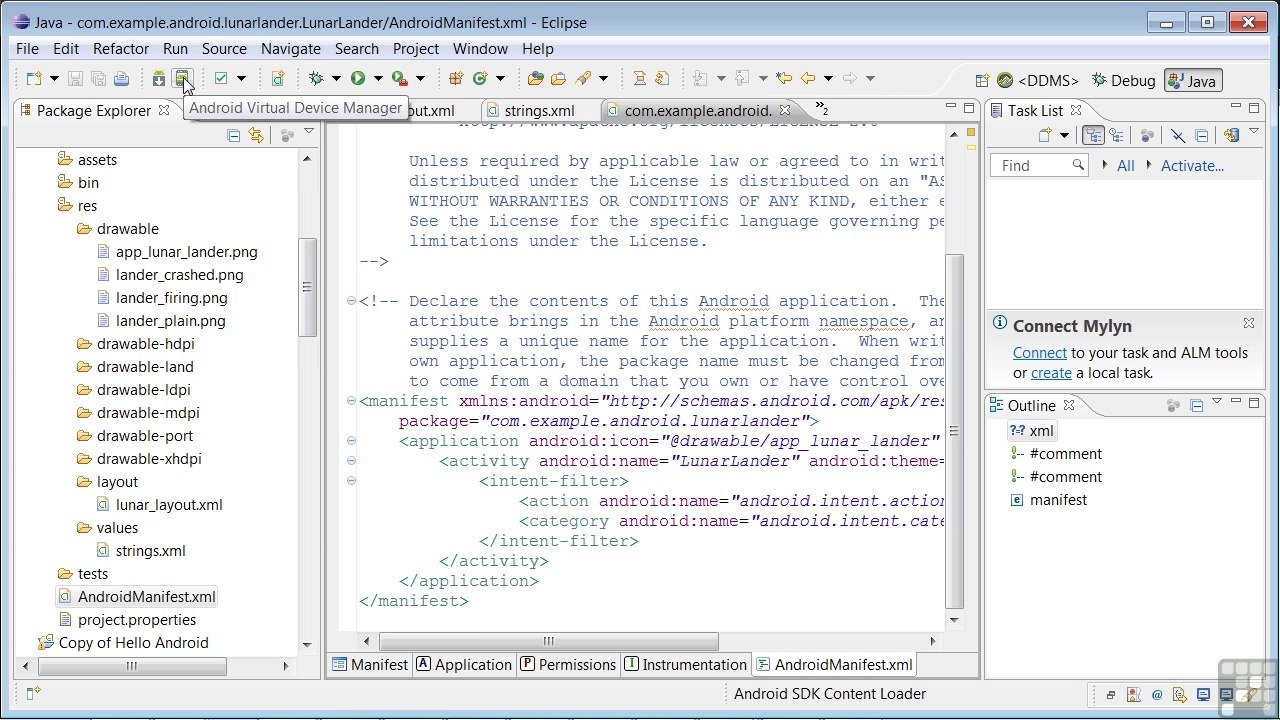Toggle Scheduled view in Task List
Viewport: 1280px width, 720px height.
1115,135
